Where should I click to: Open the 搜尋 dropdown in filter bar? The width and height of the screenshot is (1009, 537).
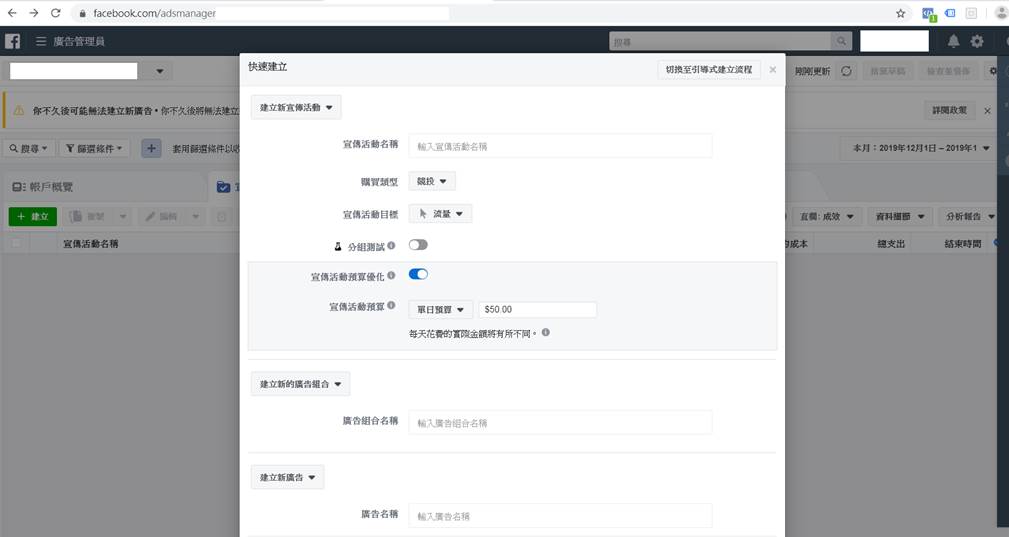29,149
